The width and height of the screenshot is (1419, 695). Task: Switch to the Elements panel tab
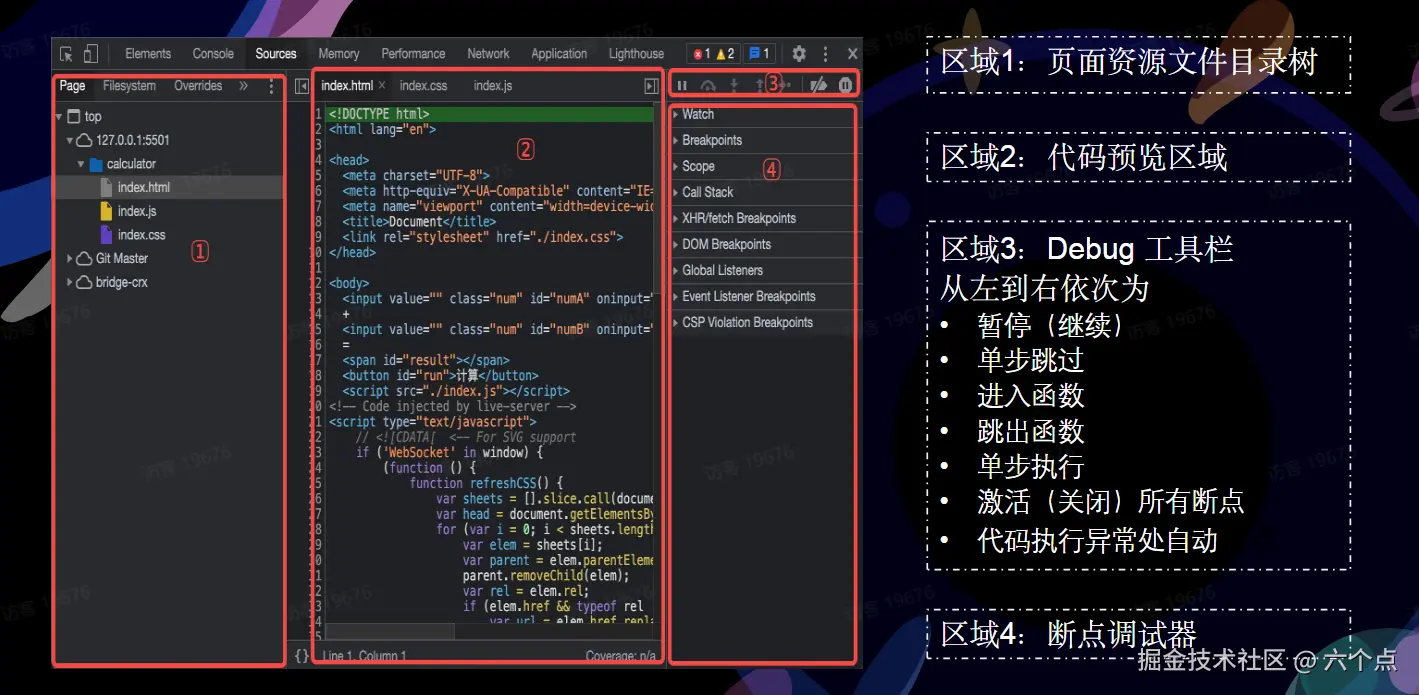148,54
